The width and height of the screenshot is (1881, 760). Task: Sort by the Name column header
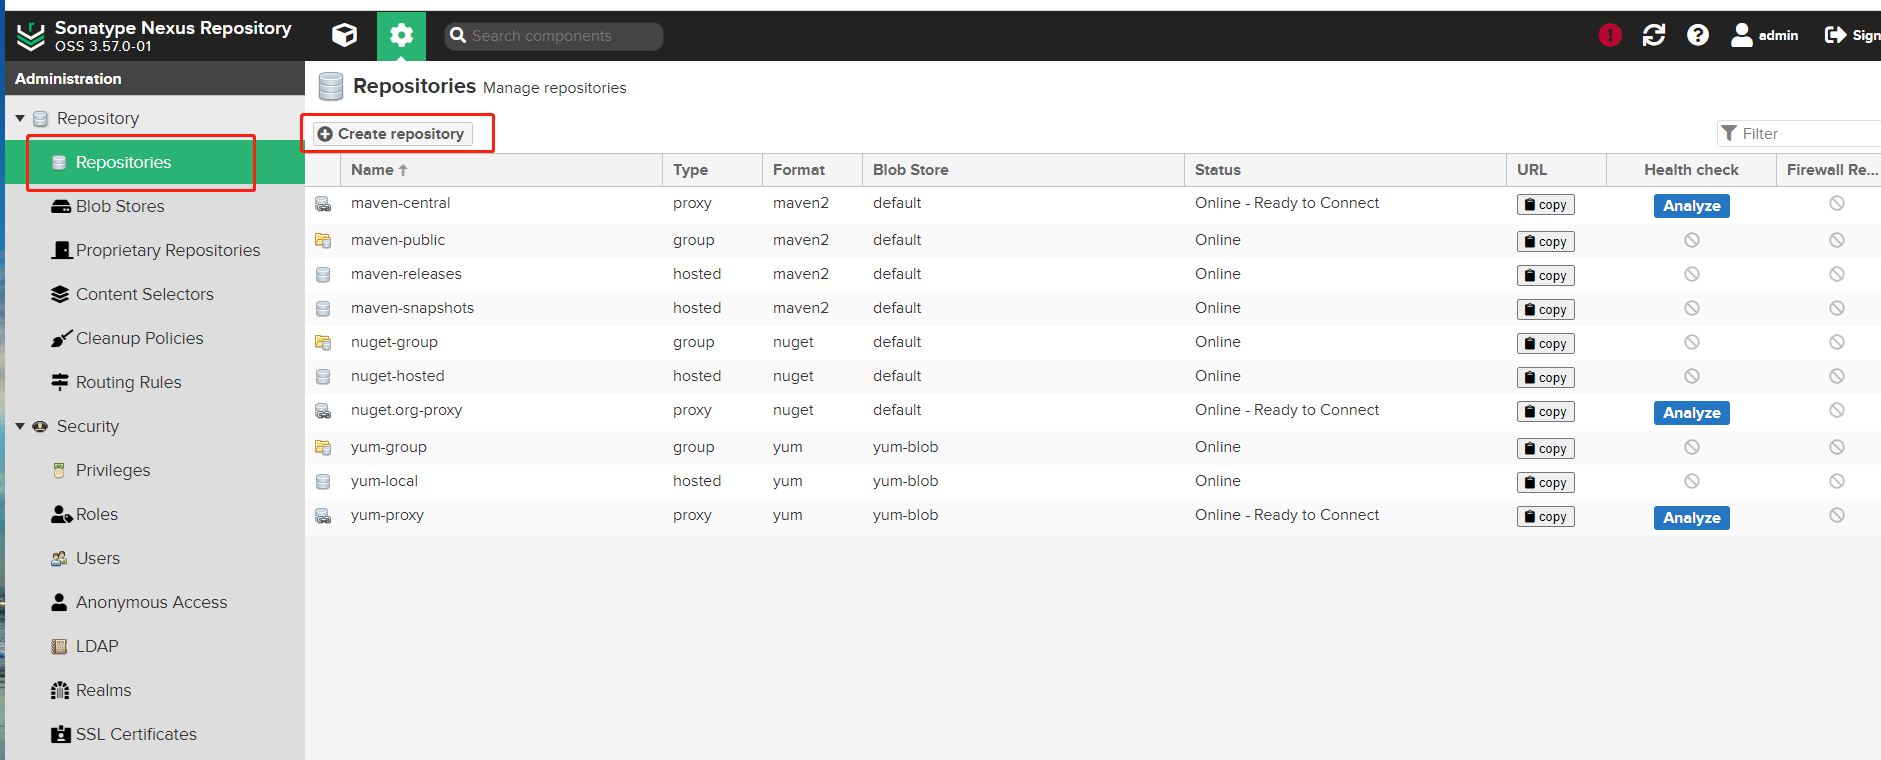[501, 170]
